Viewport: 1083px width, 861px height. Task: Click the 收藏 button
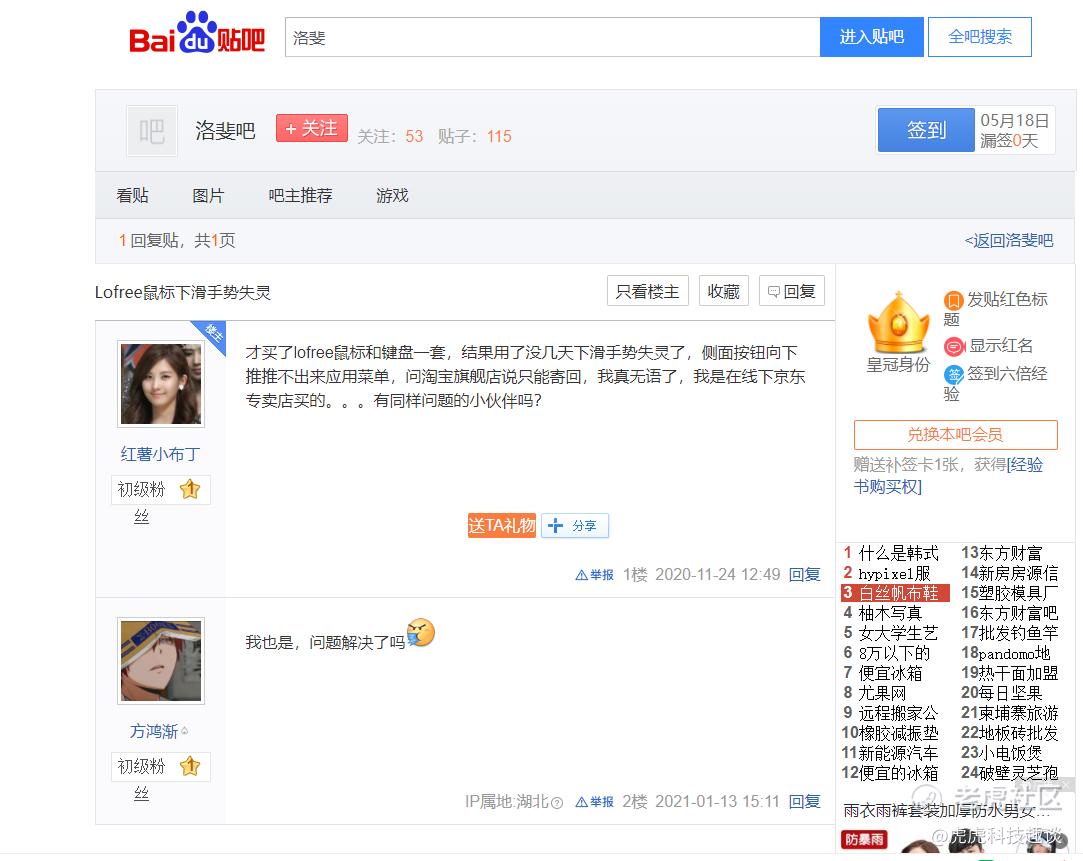pos(724,291)
